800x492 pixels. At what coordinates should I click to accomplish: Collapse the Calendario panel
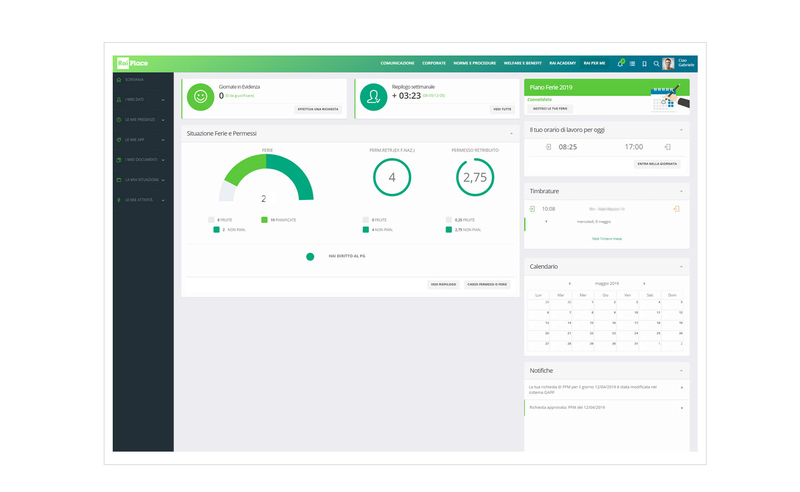(x=682, y=267)
